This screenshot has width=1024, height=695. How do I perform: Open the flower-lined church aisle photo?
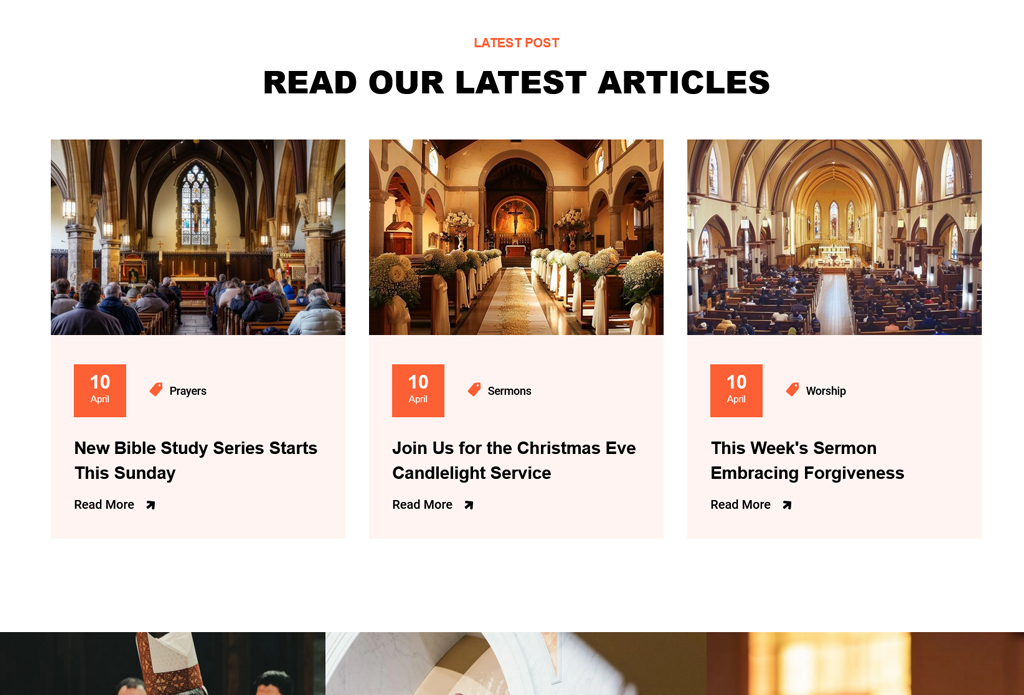coord(516,237)
